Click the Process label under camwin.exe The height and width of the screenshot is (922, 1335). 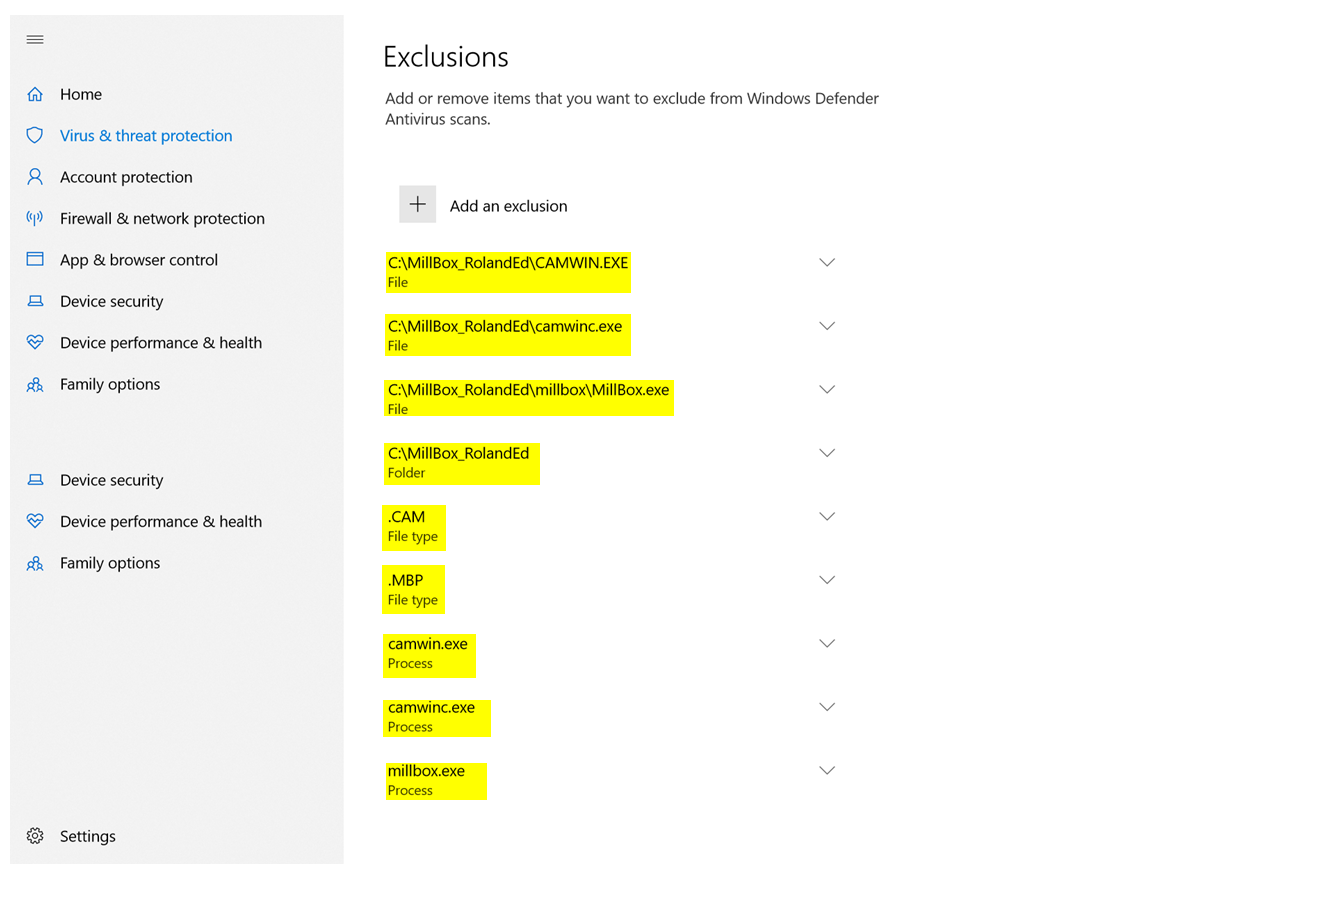click(x=410, y=663)
